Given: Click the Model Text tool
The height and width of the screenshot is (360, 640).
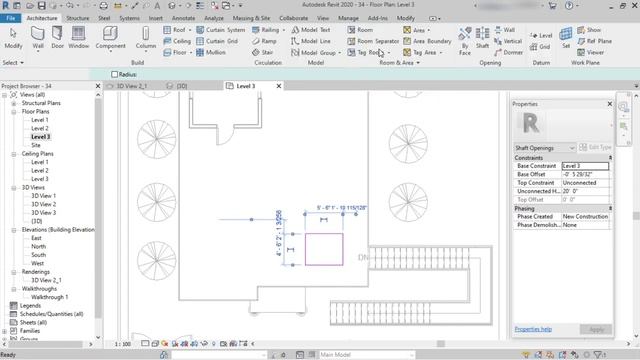Looking at the screenshot, I should point(311,30).
